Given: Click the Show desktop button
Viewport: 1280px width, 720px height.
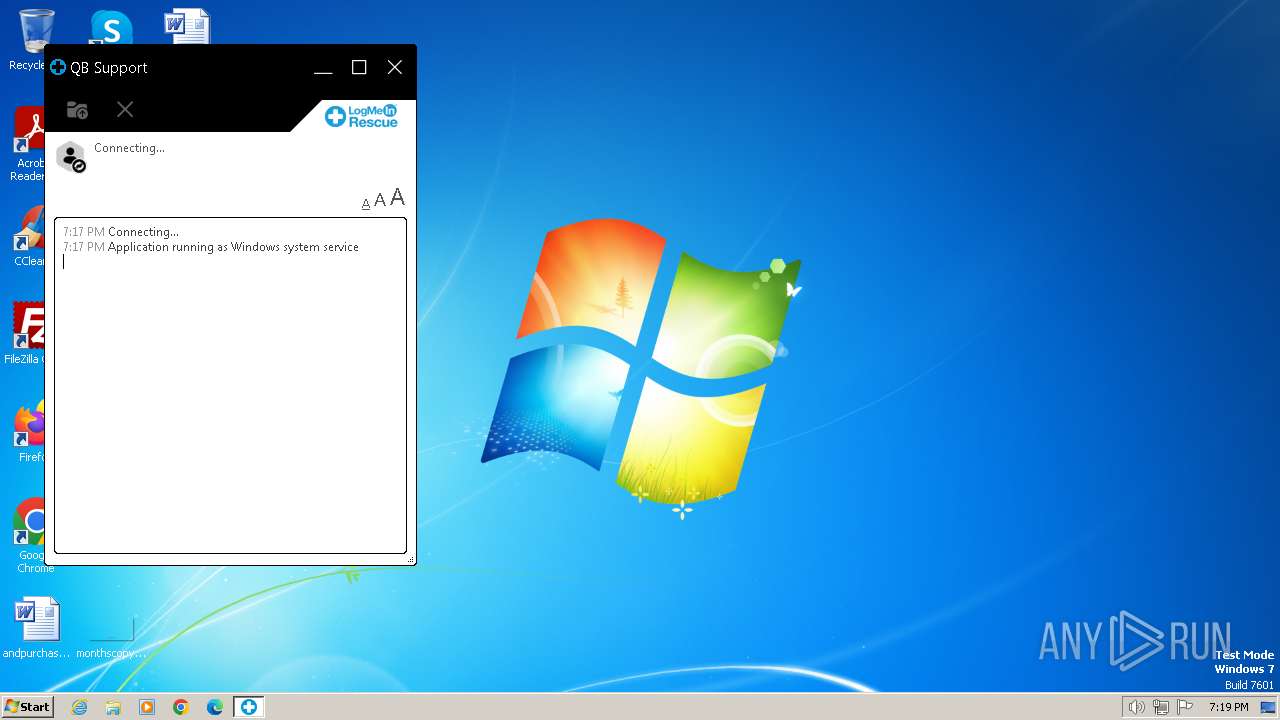Looking at the screenshot, I should click(x=1269, y=707).
